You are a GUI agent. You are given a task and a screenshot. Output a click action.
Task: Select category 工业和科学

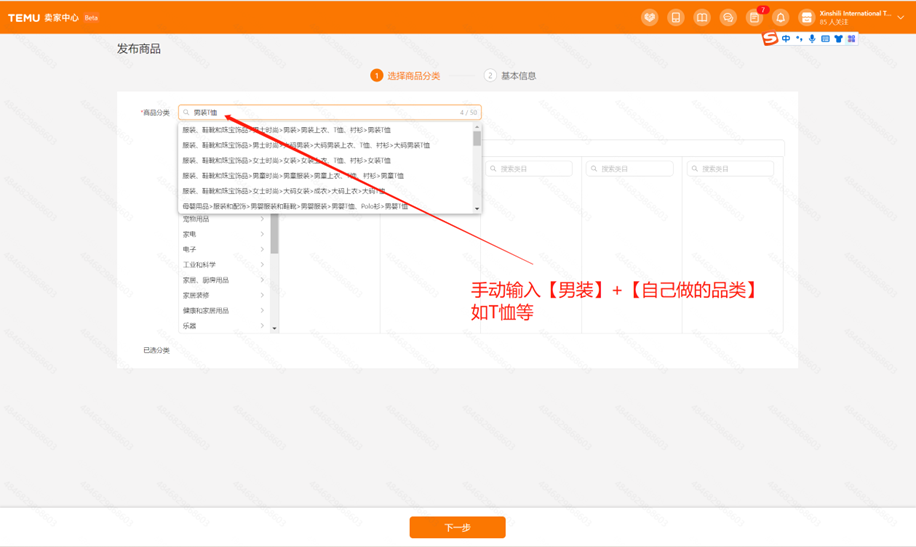point(199,264)
